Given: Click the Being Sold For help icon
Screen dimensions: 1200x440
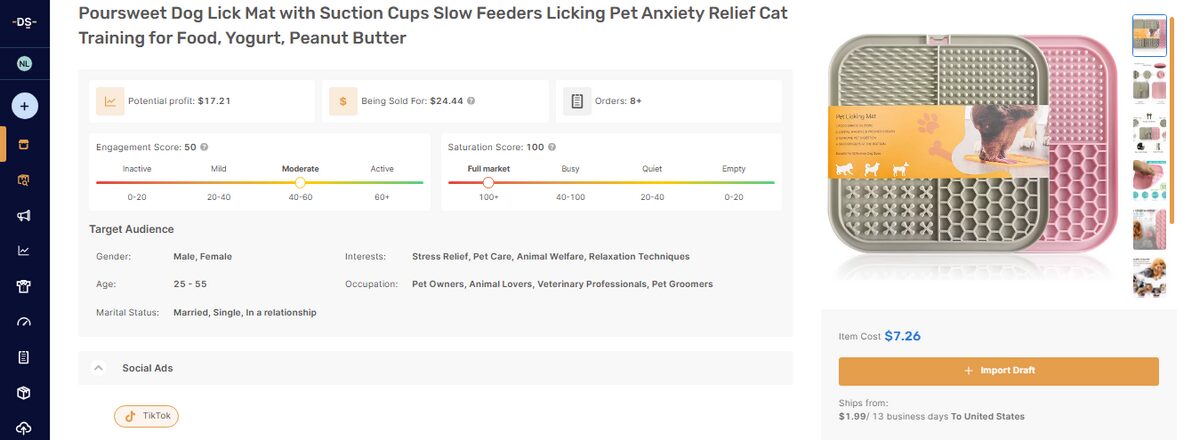Looking at the screenshot, I should coord(471,101).
